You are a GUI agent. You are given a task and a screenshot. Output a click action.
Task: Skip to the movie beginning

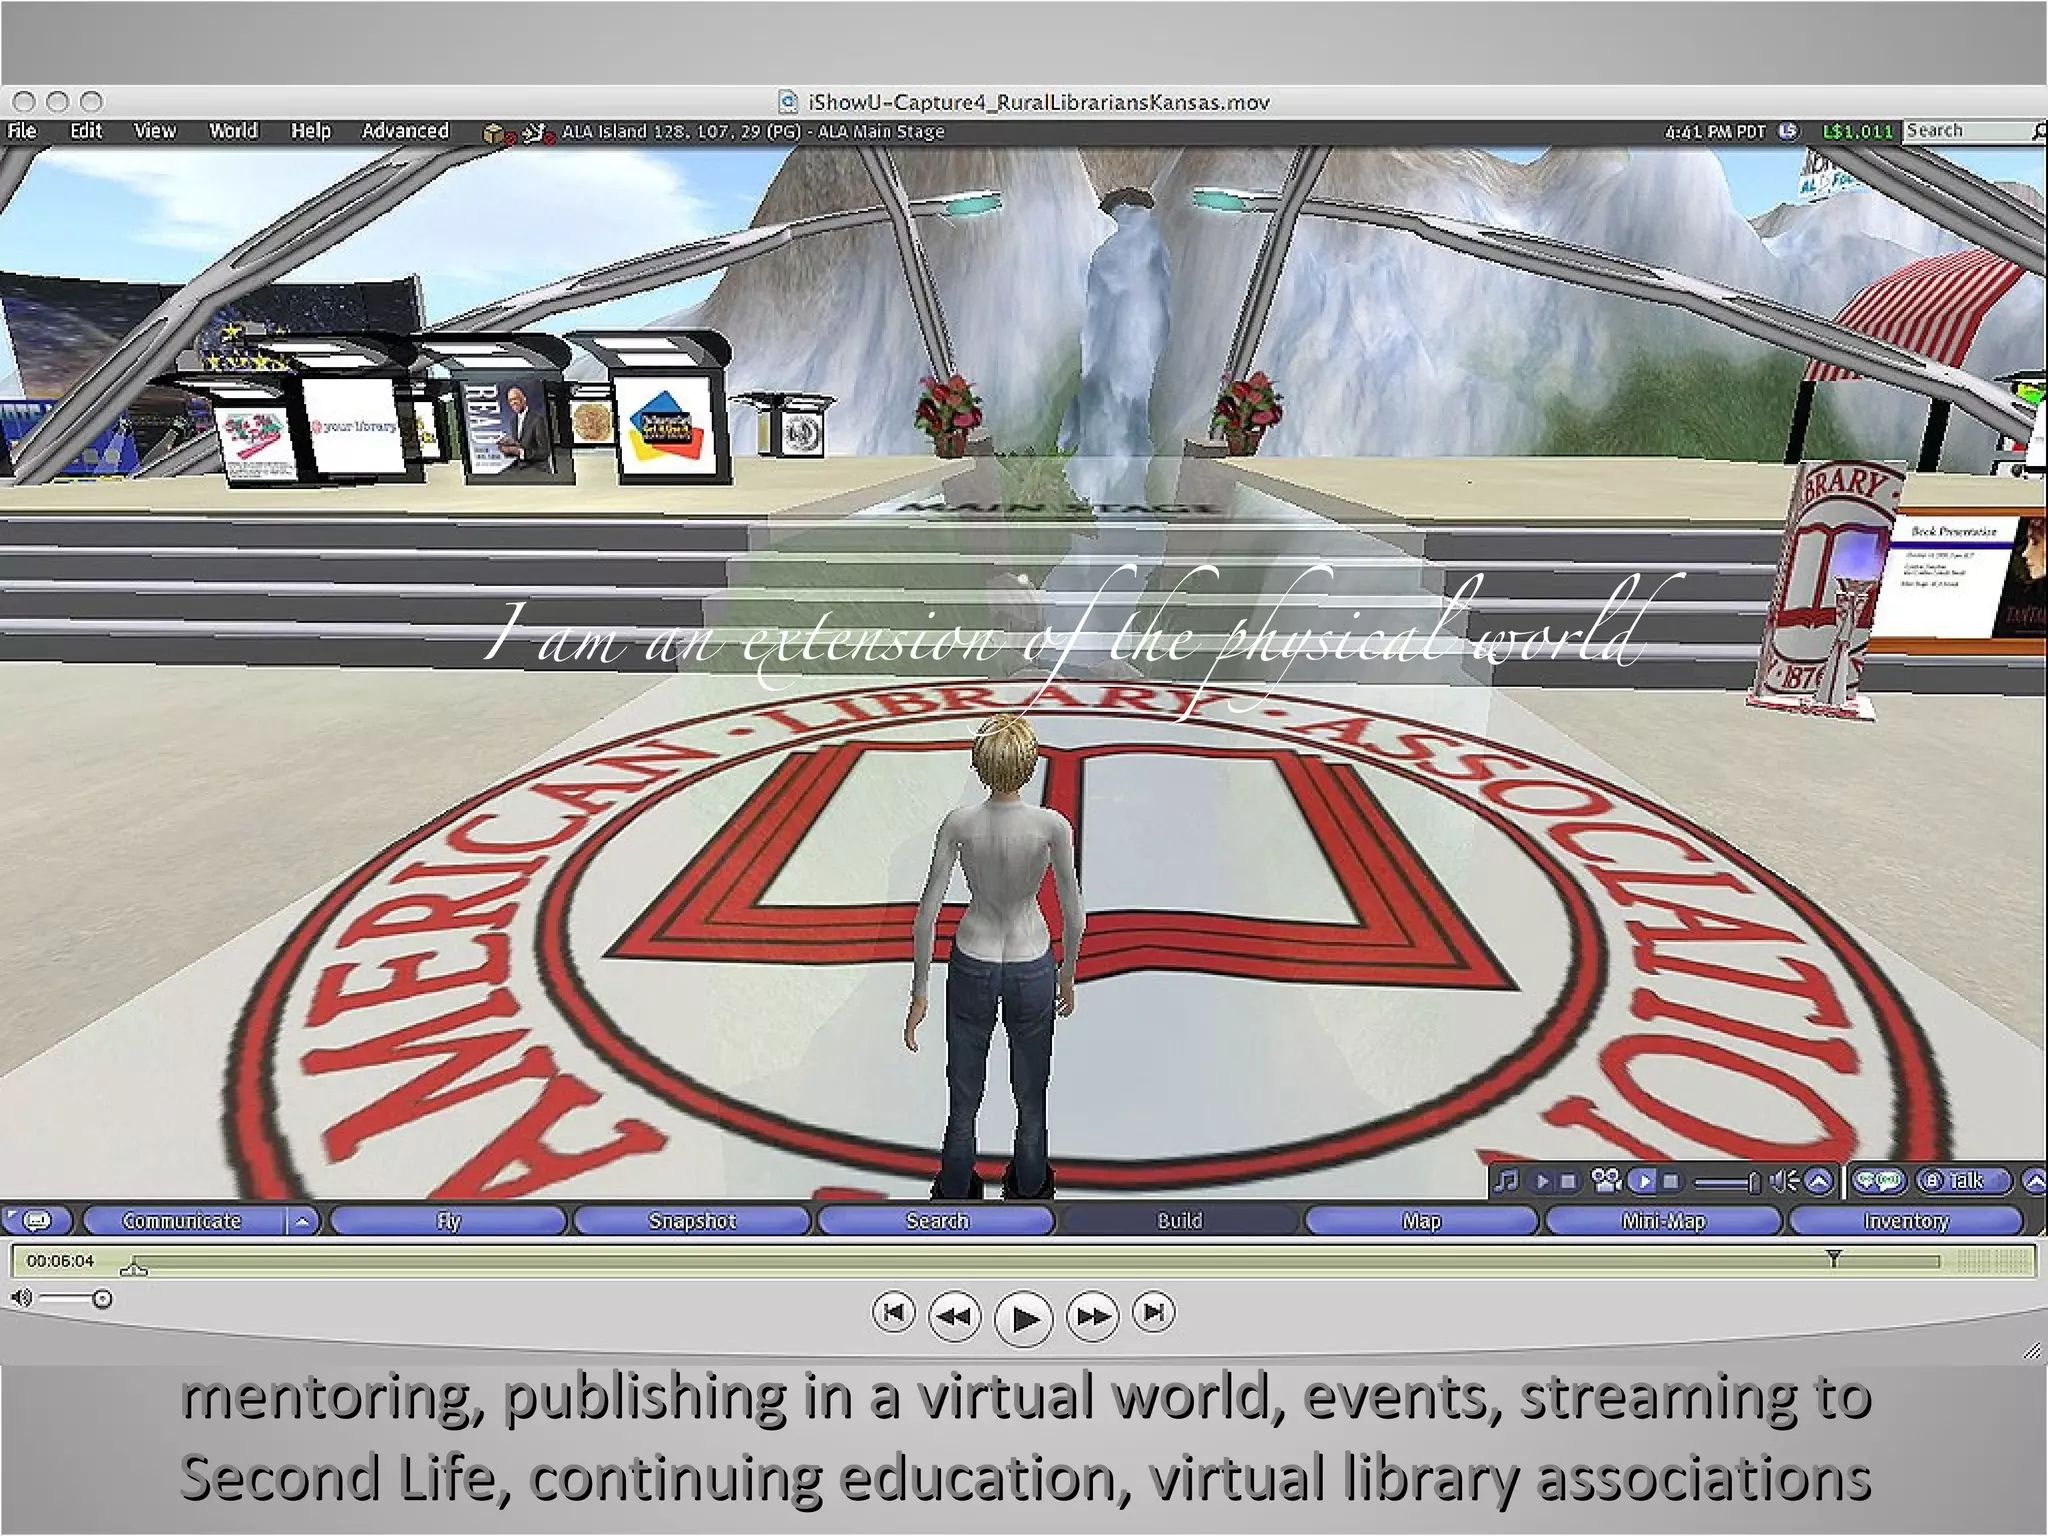[x=894, y=1313]
